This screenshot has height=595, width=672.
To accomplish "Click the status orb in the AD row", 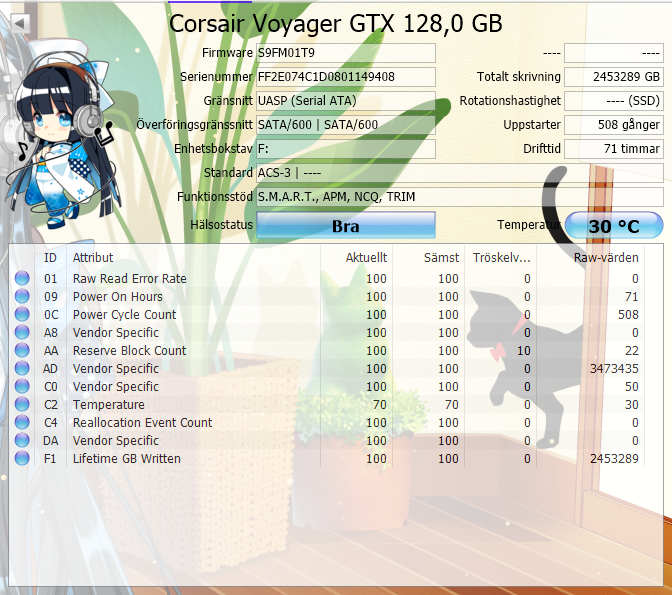I will click(22, 368).
